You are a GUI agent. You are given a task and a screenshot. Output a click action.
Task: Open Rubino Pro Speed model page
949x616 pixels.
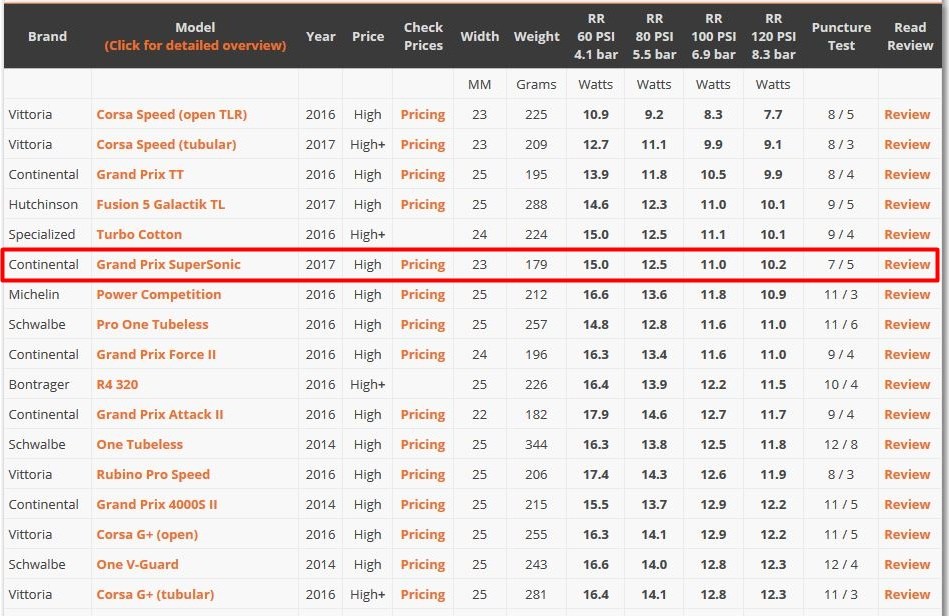(x=153, y=474)
